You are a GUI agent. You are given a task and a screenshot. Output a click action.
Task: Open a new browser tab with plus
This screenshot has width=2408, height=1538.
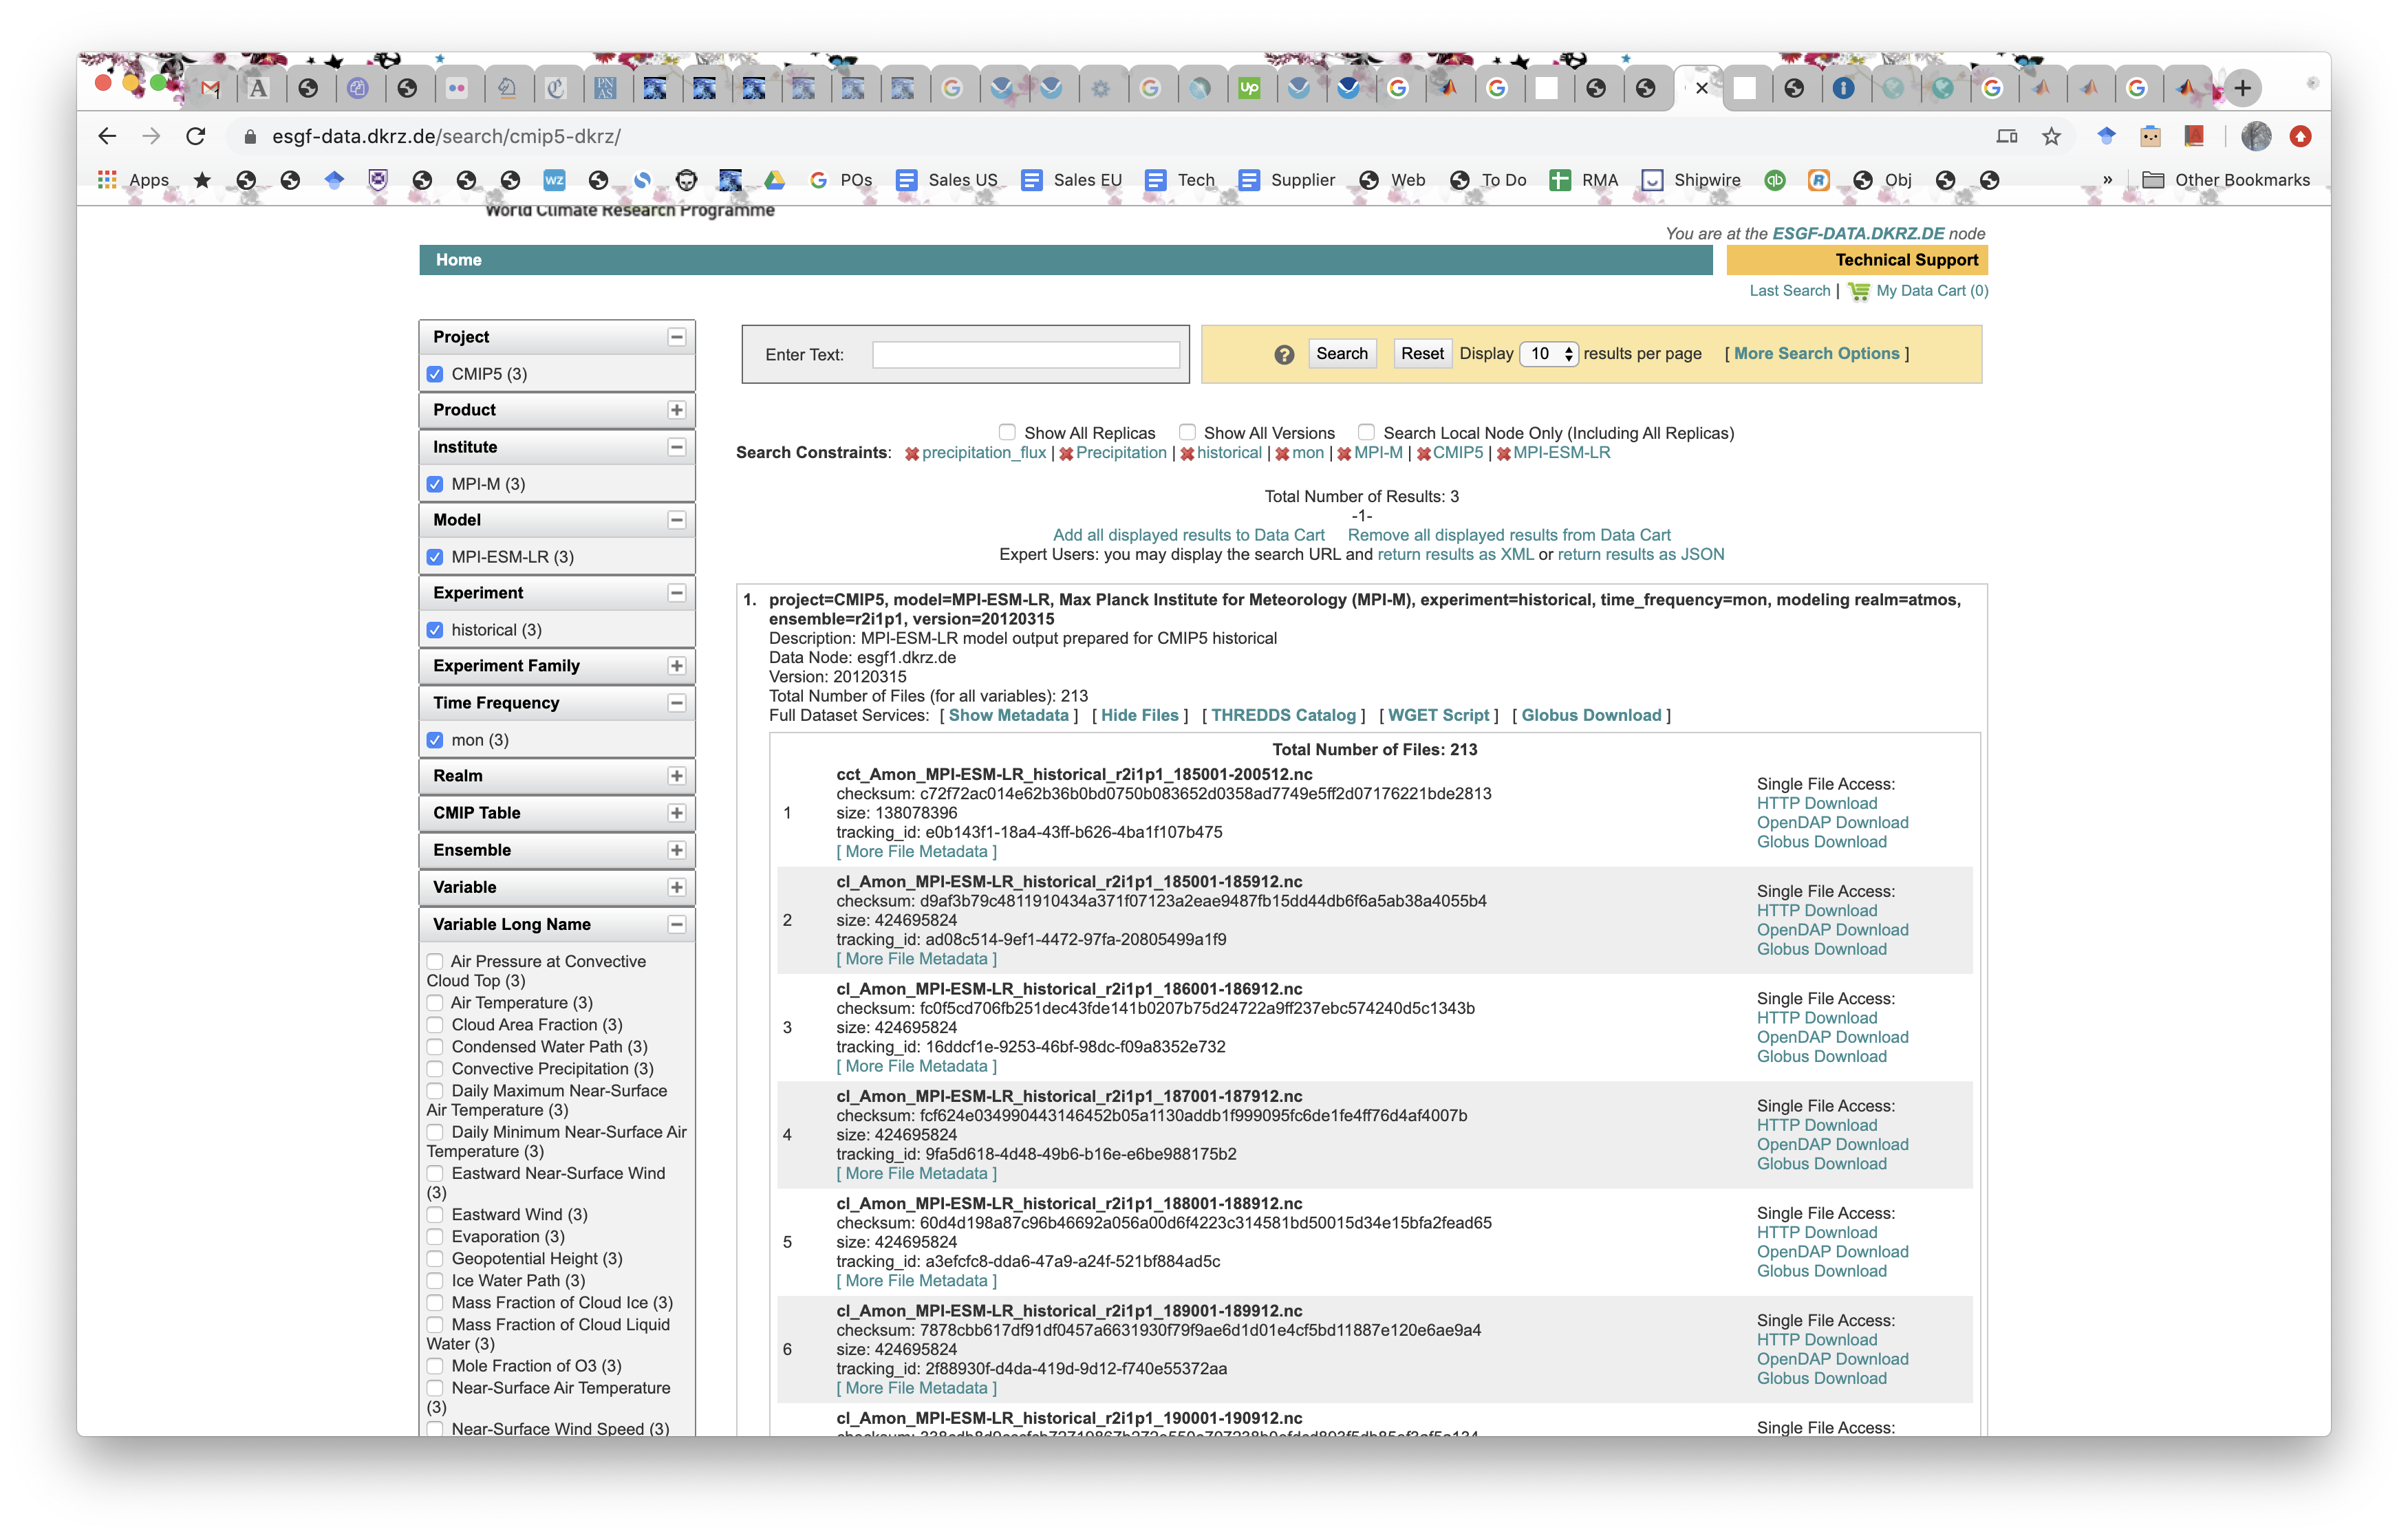point(2243,88)
